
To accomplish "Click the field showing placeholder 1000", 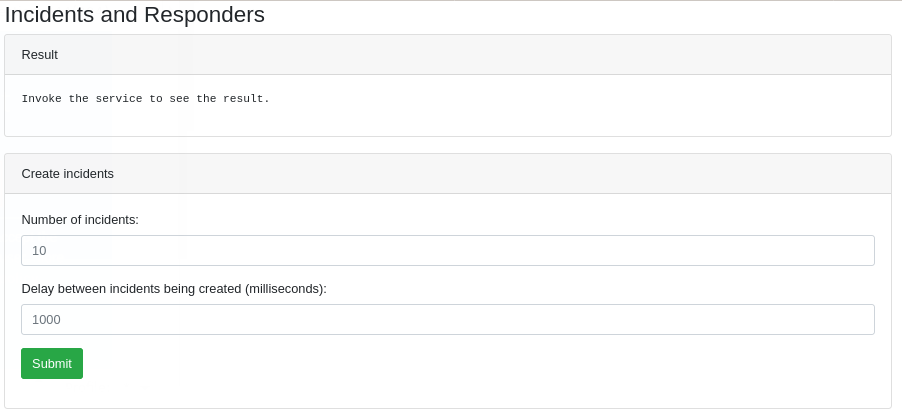I will (x=447, y=319).
